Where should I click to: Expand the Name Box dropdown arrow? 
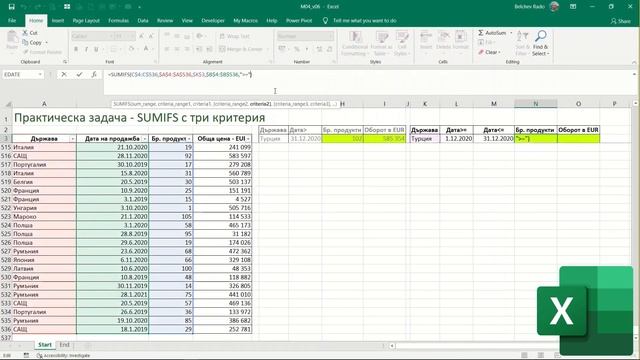tap(40, 74)
